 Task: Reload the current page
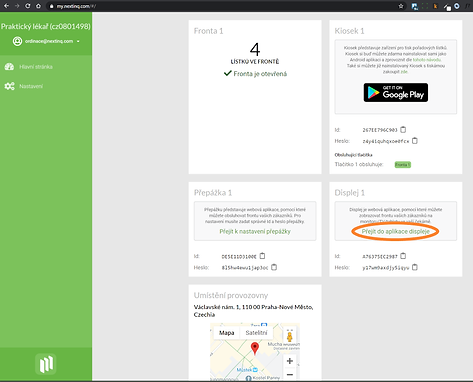pos(28,6)
